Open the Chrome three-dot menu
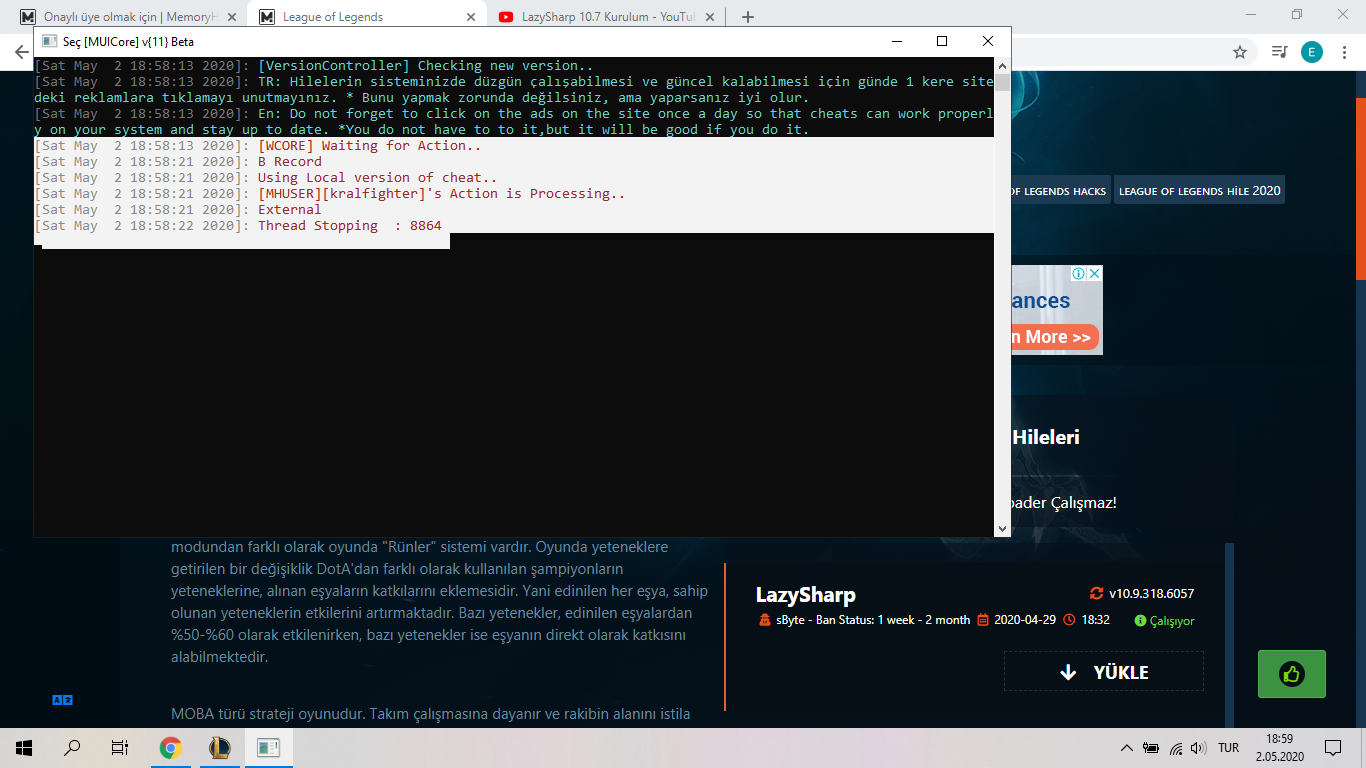This screenshot has width=1366, height=768. (1345, 52)
